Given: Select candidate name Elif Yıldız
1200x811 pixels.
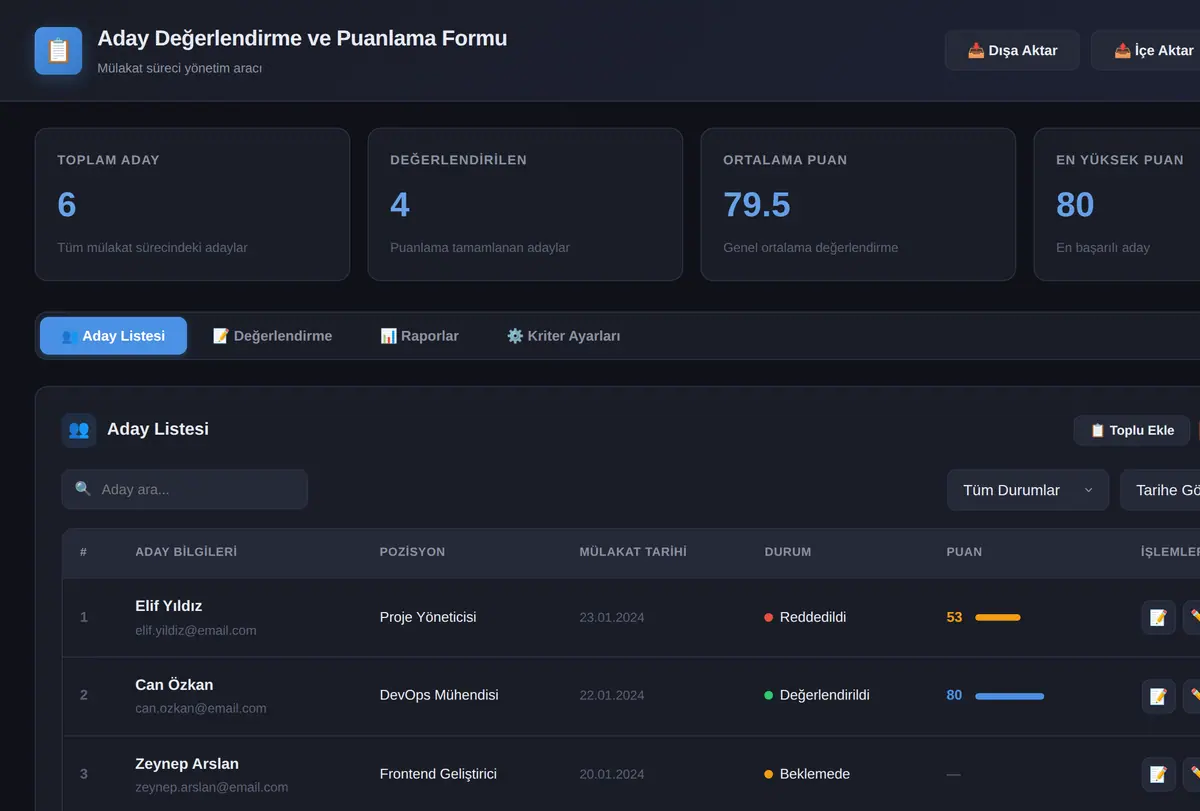Looking at the screenshot, I should [x=169, y=606].
